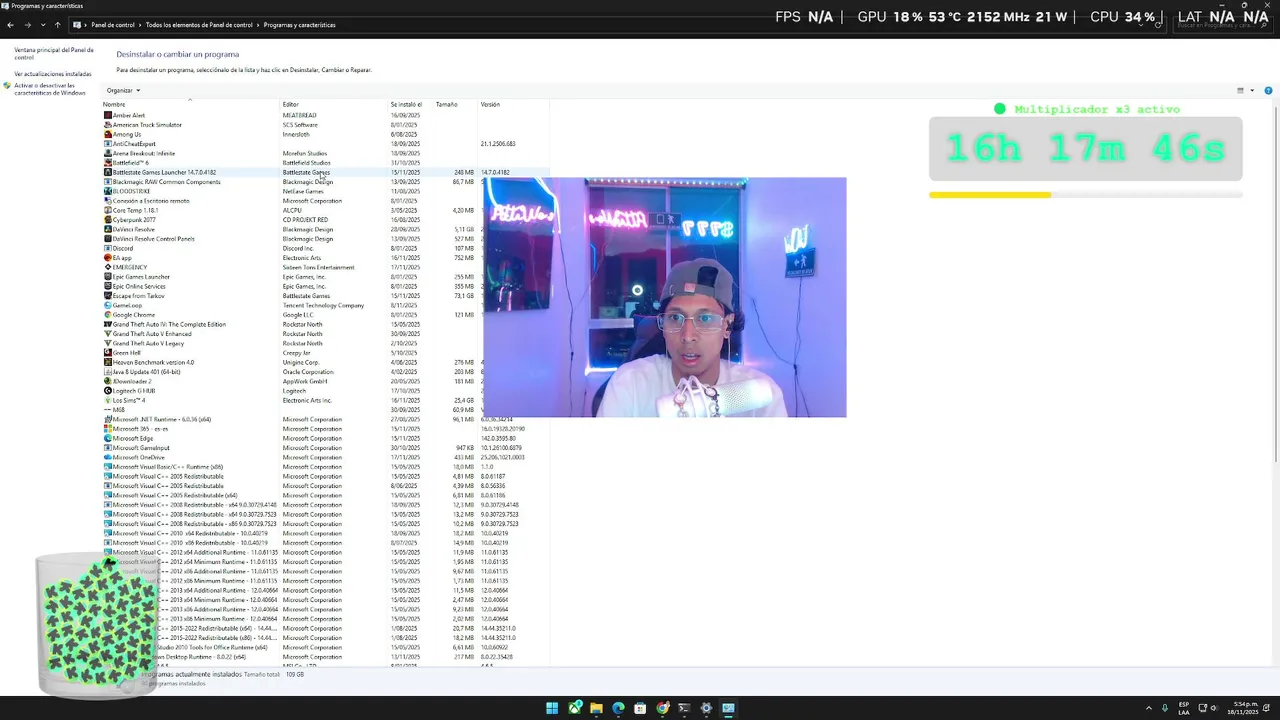Click the ESP LAA language indicator
Viewport: 1280px width, 720px height.
[x=1184, y=708]
